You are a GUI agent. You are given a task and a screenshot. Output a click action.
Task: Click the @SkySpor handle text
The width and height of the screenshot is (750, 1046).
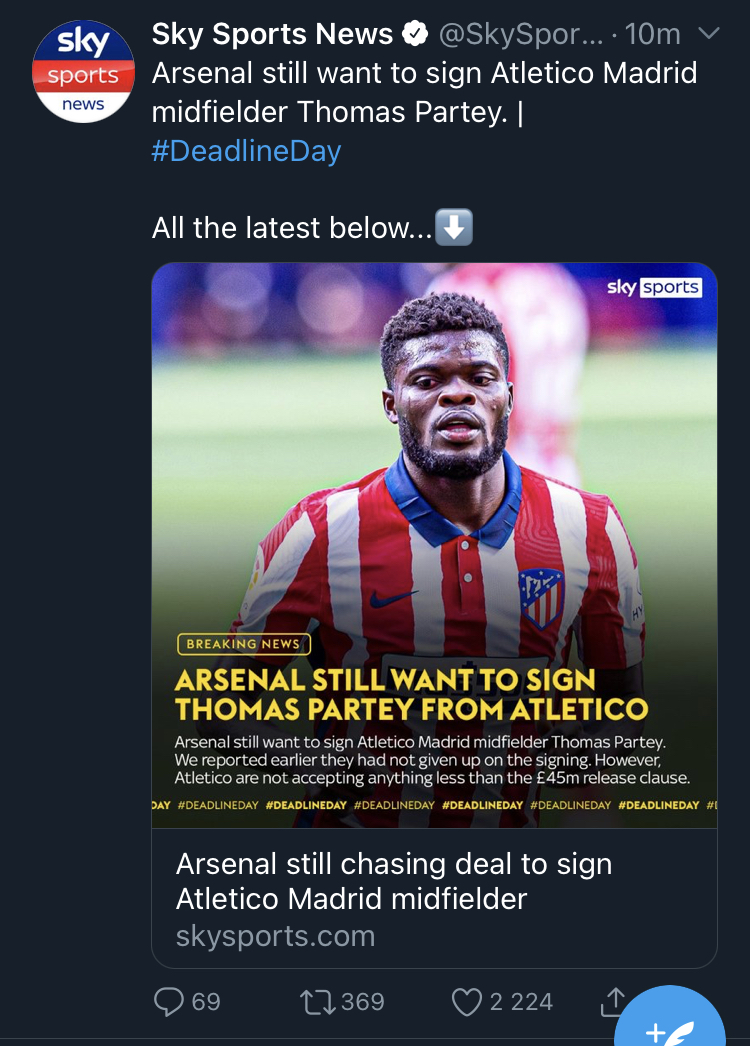click(x=522, y=35)
